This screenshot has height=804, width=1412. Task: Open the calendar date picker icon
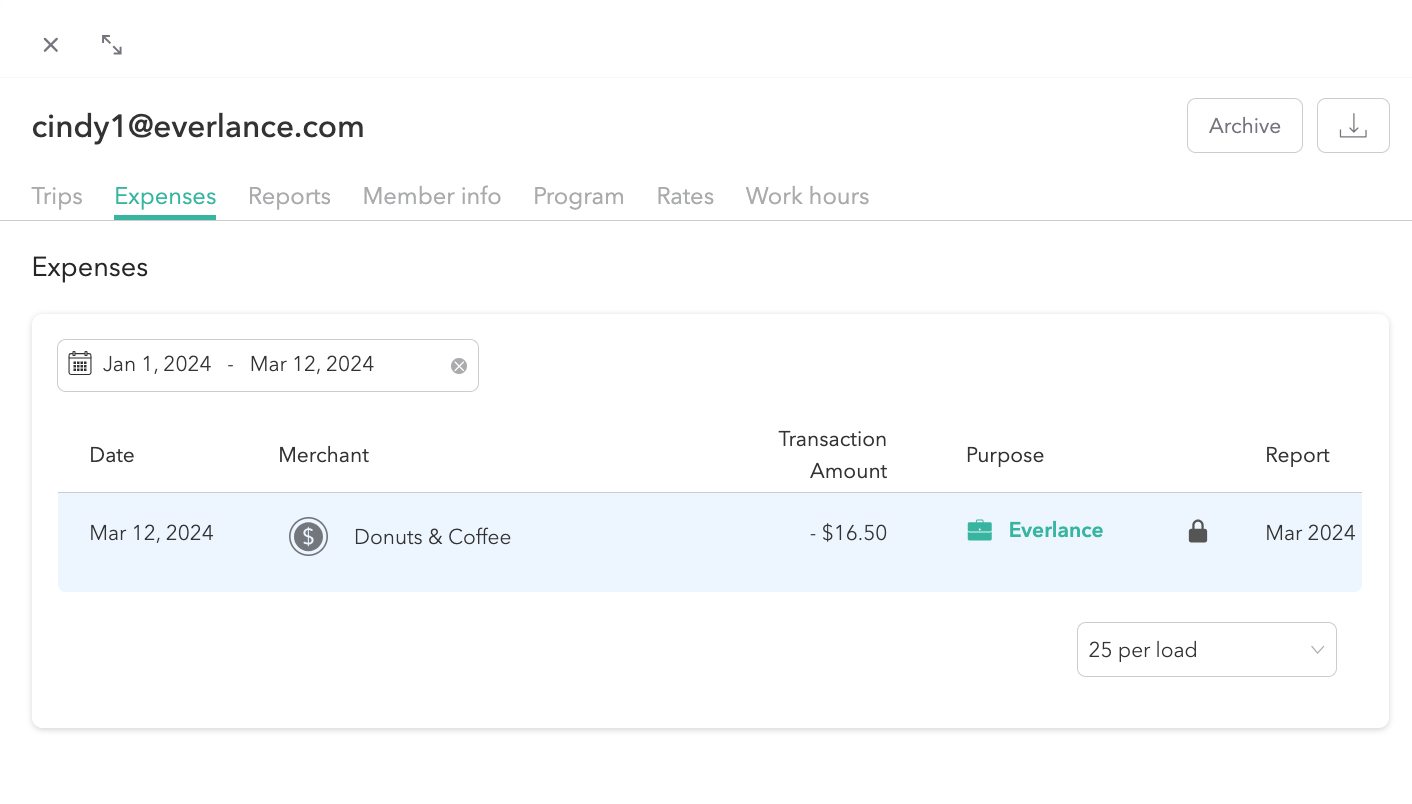(80, 364)
